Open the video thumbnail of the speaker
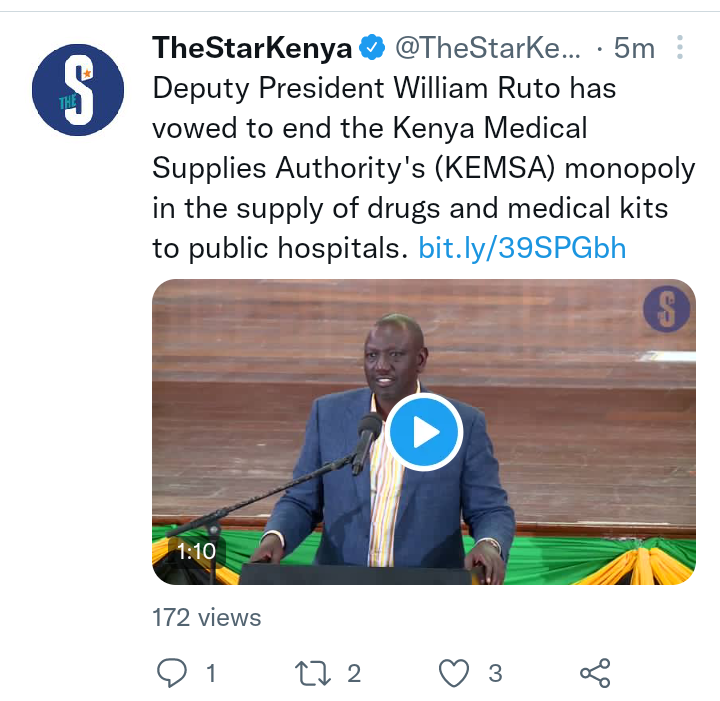This screenshot has height=701, width=720. [x=424, y=432]
